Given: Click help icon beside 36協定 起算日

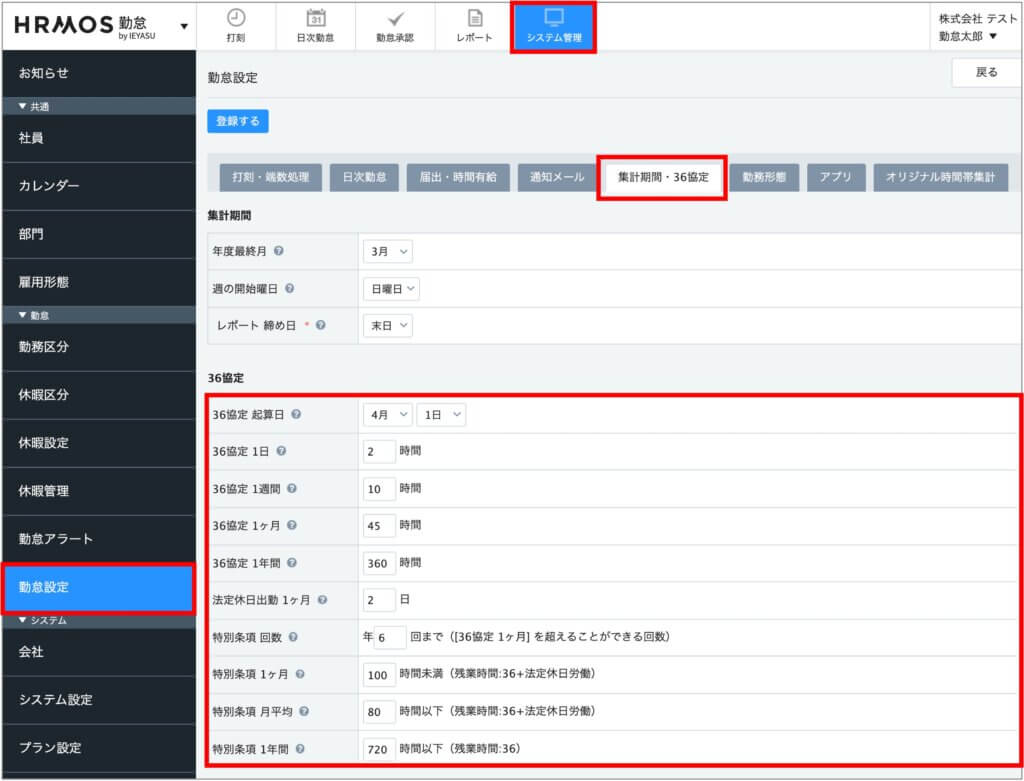Looking at the screenshot, I should (x=296, y=414).
